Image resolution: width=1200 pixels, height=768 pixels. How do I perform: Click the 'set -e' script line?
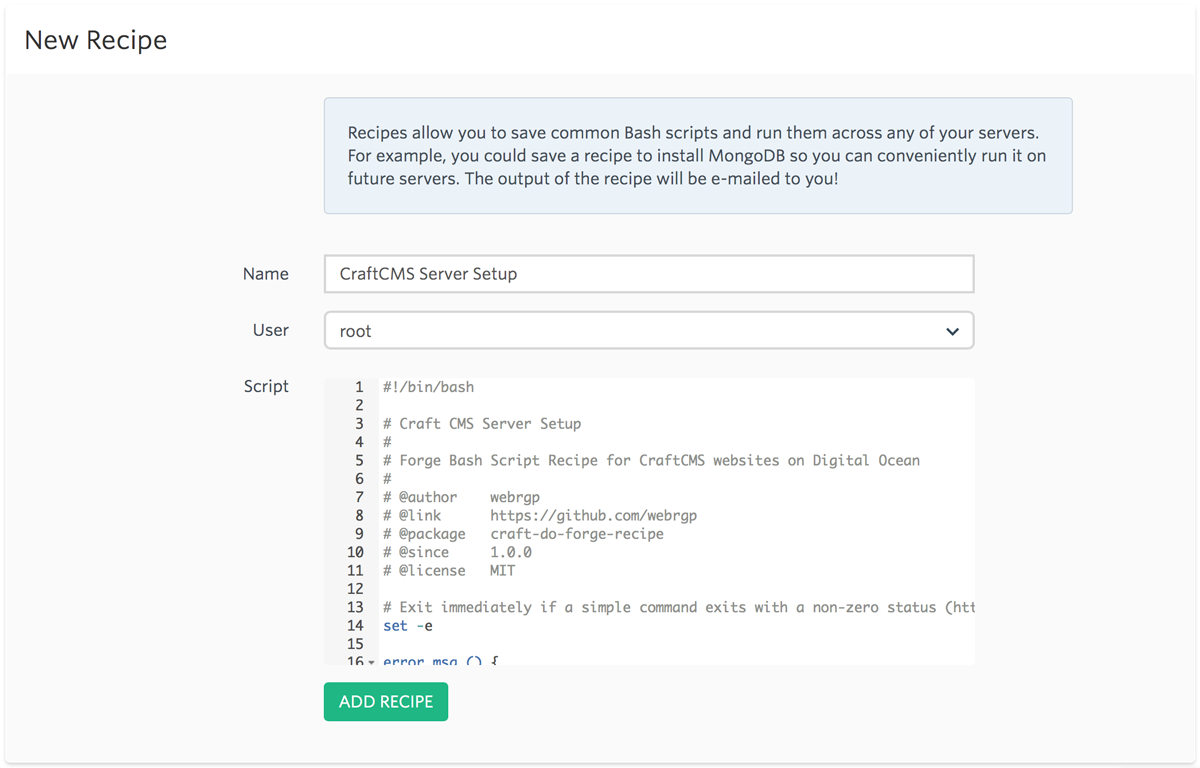pyautogui.click(x=408, y=626)
